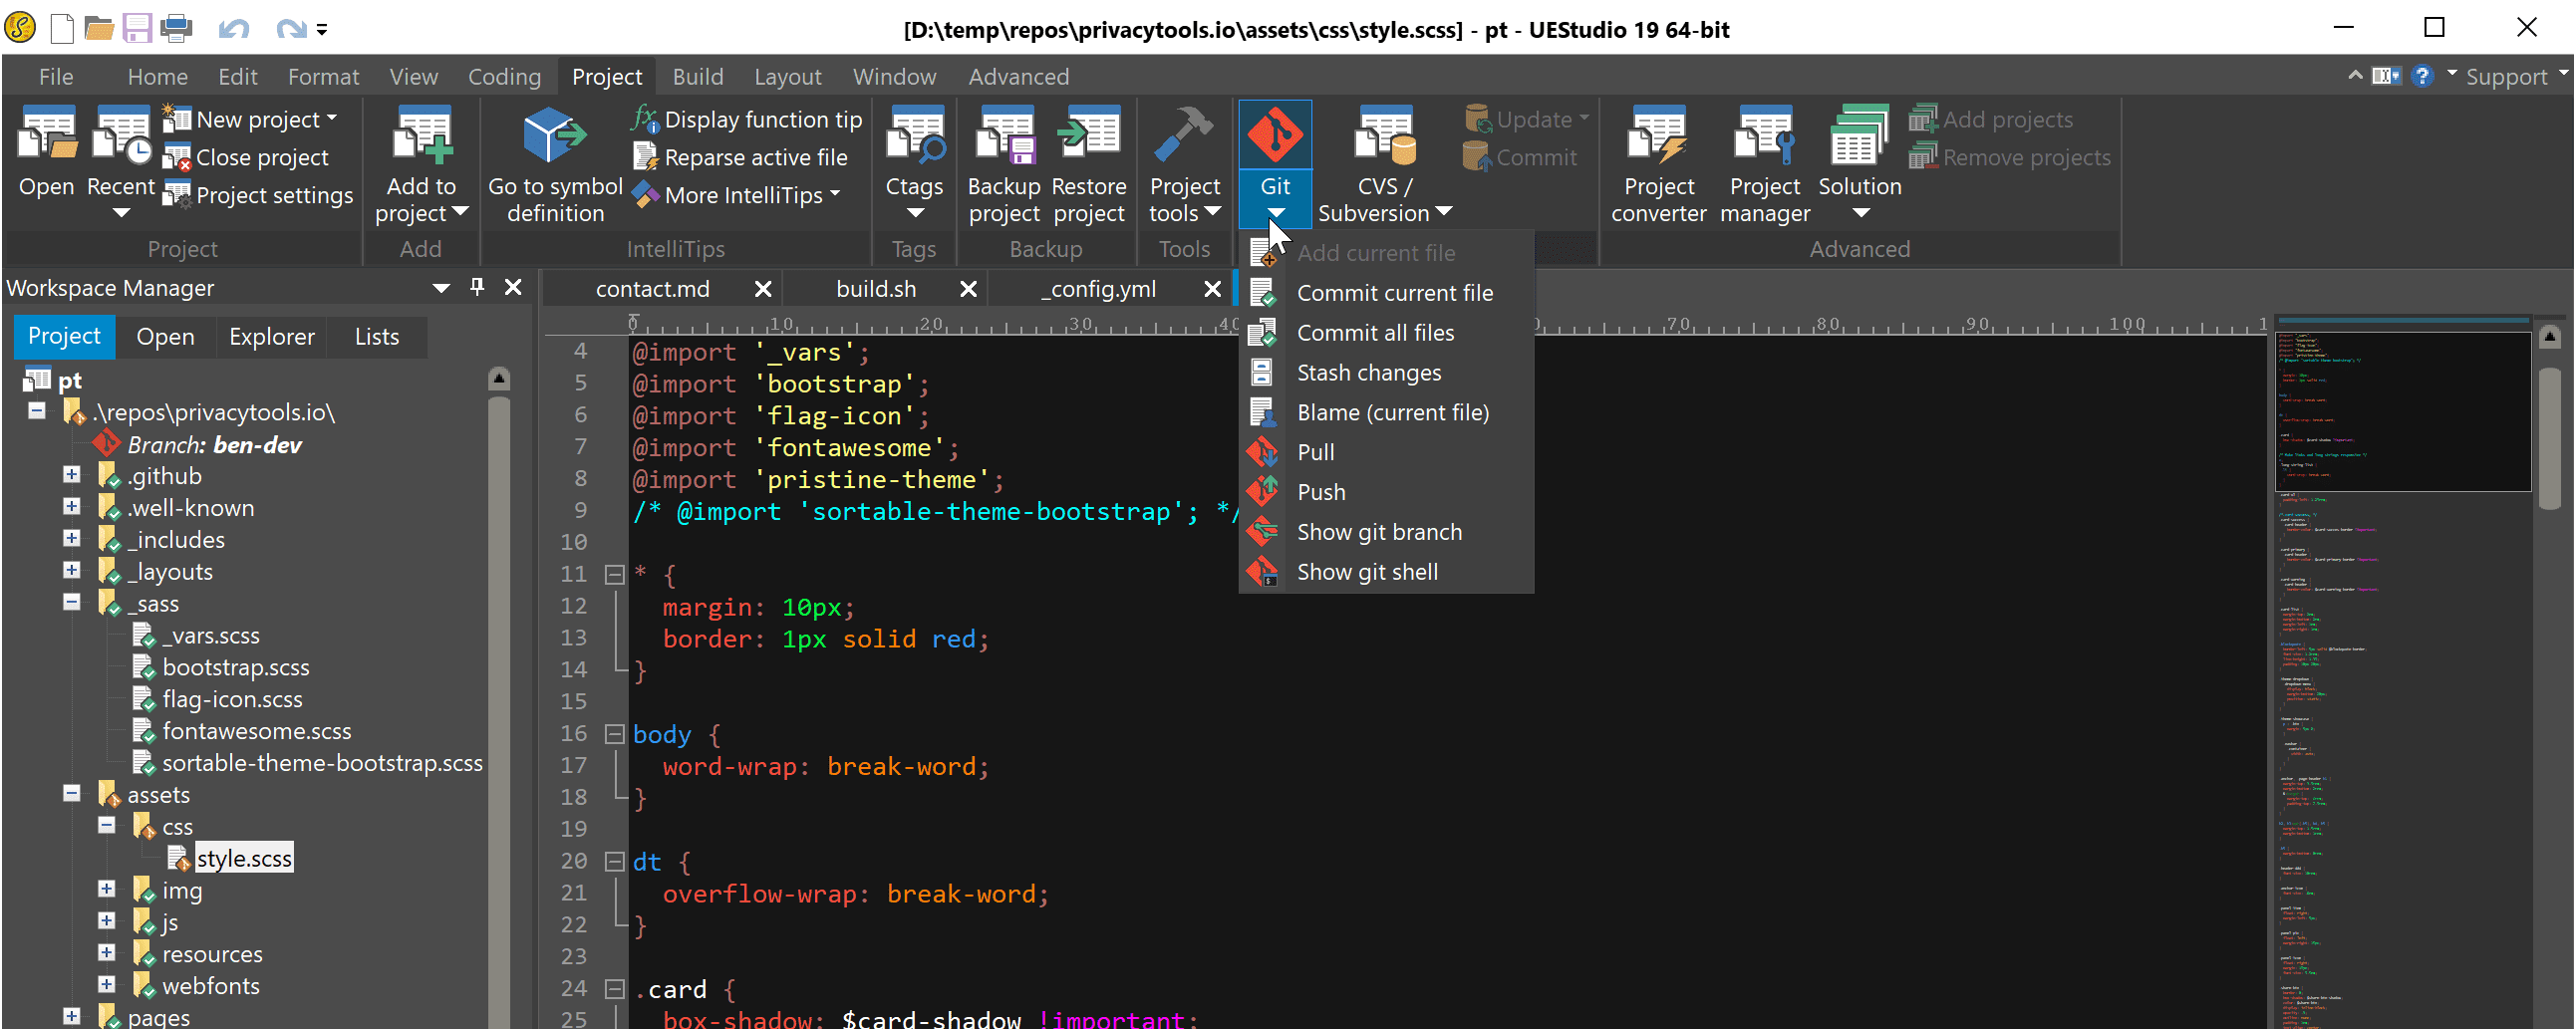
Task: Click the Backup project icon
Action: (x=1004, y=136)
